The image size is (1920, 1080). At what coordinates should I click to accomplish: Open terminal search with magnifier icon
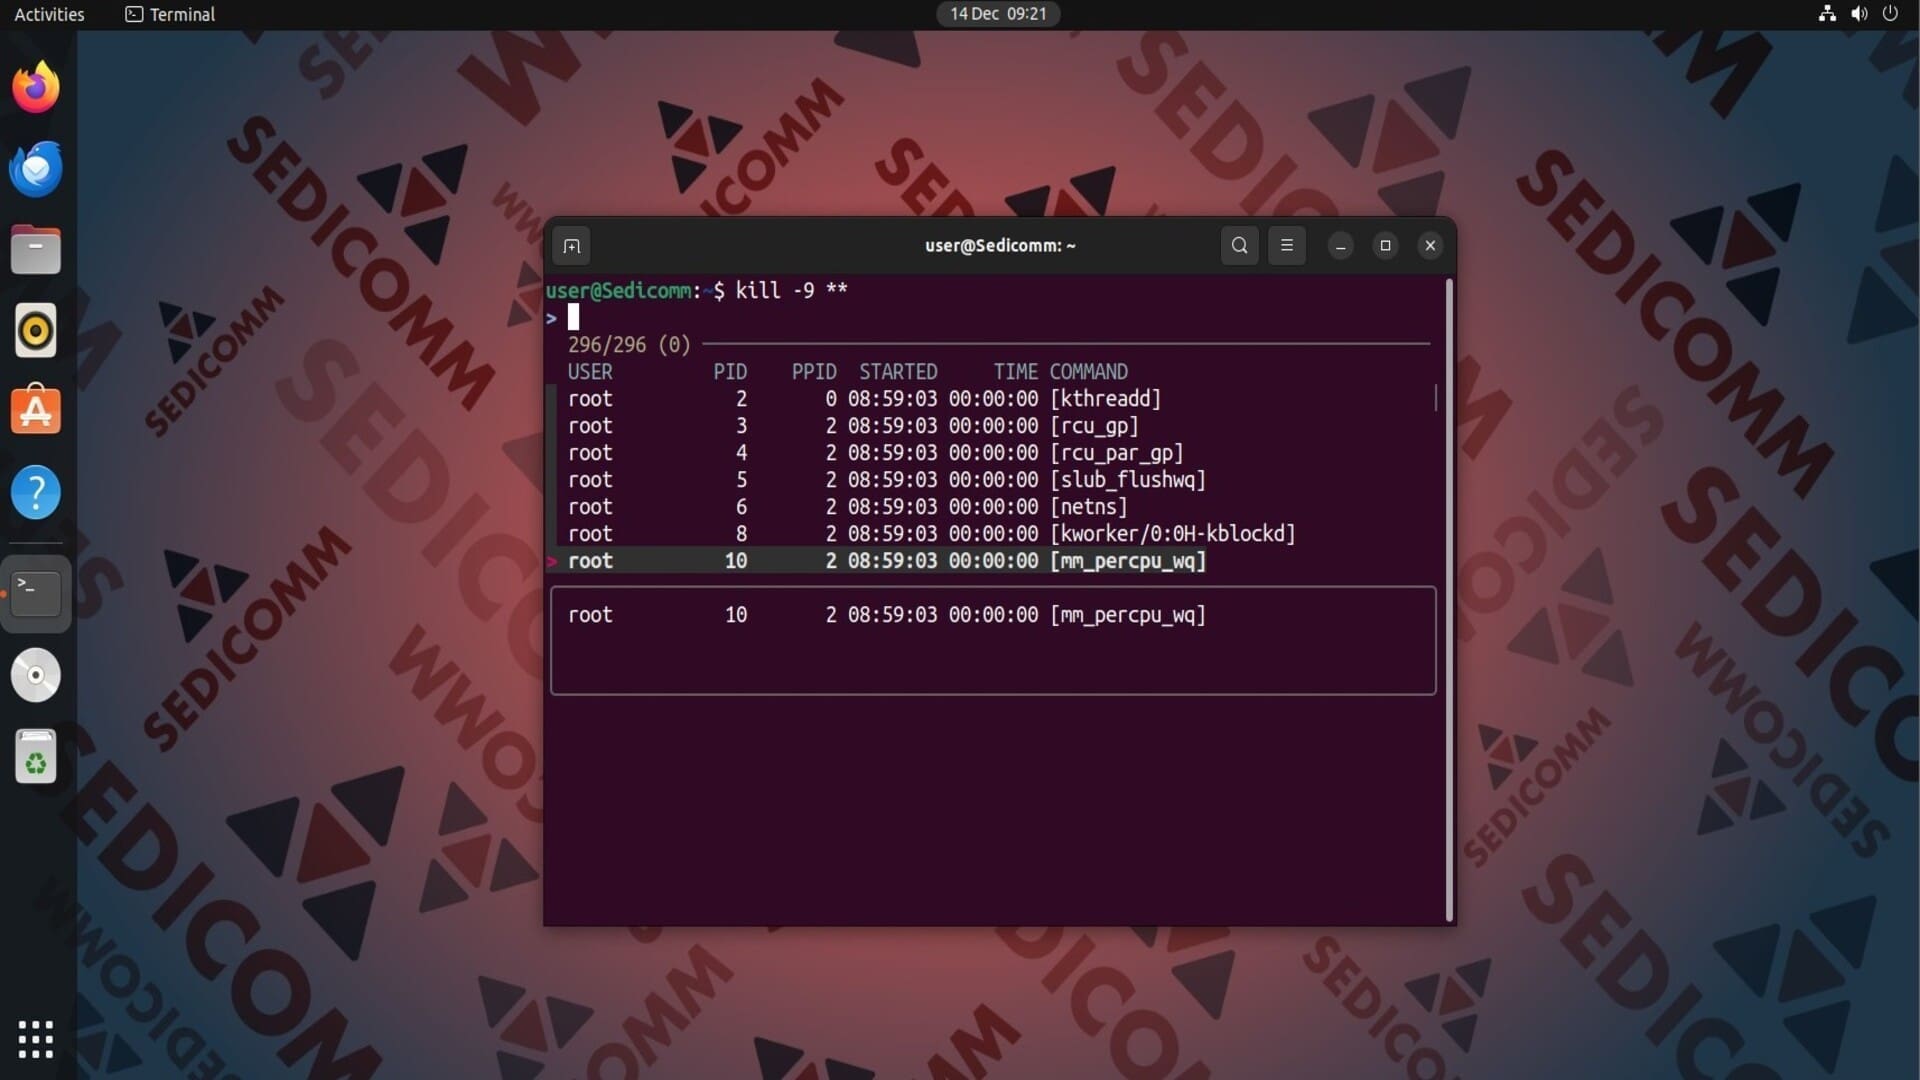tap(1239, 246)
